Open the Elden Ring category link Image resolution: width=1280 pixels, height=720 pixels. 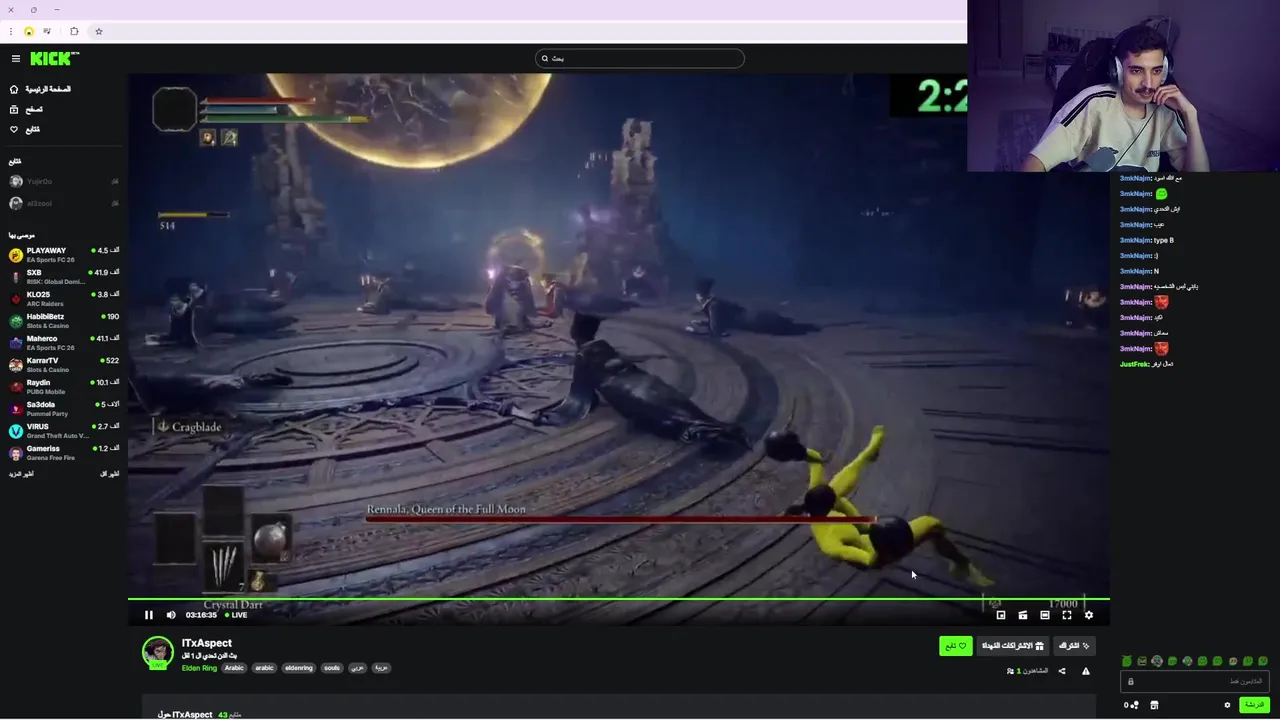[x=199, y=668]
